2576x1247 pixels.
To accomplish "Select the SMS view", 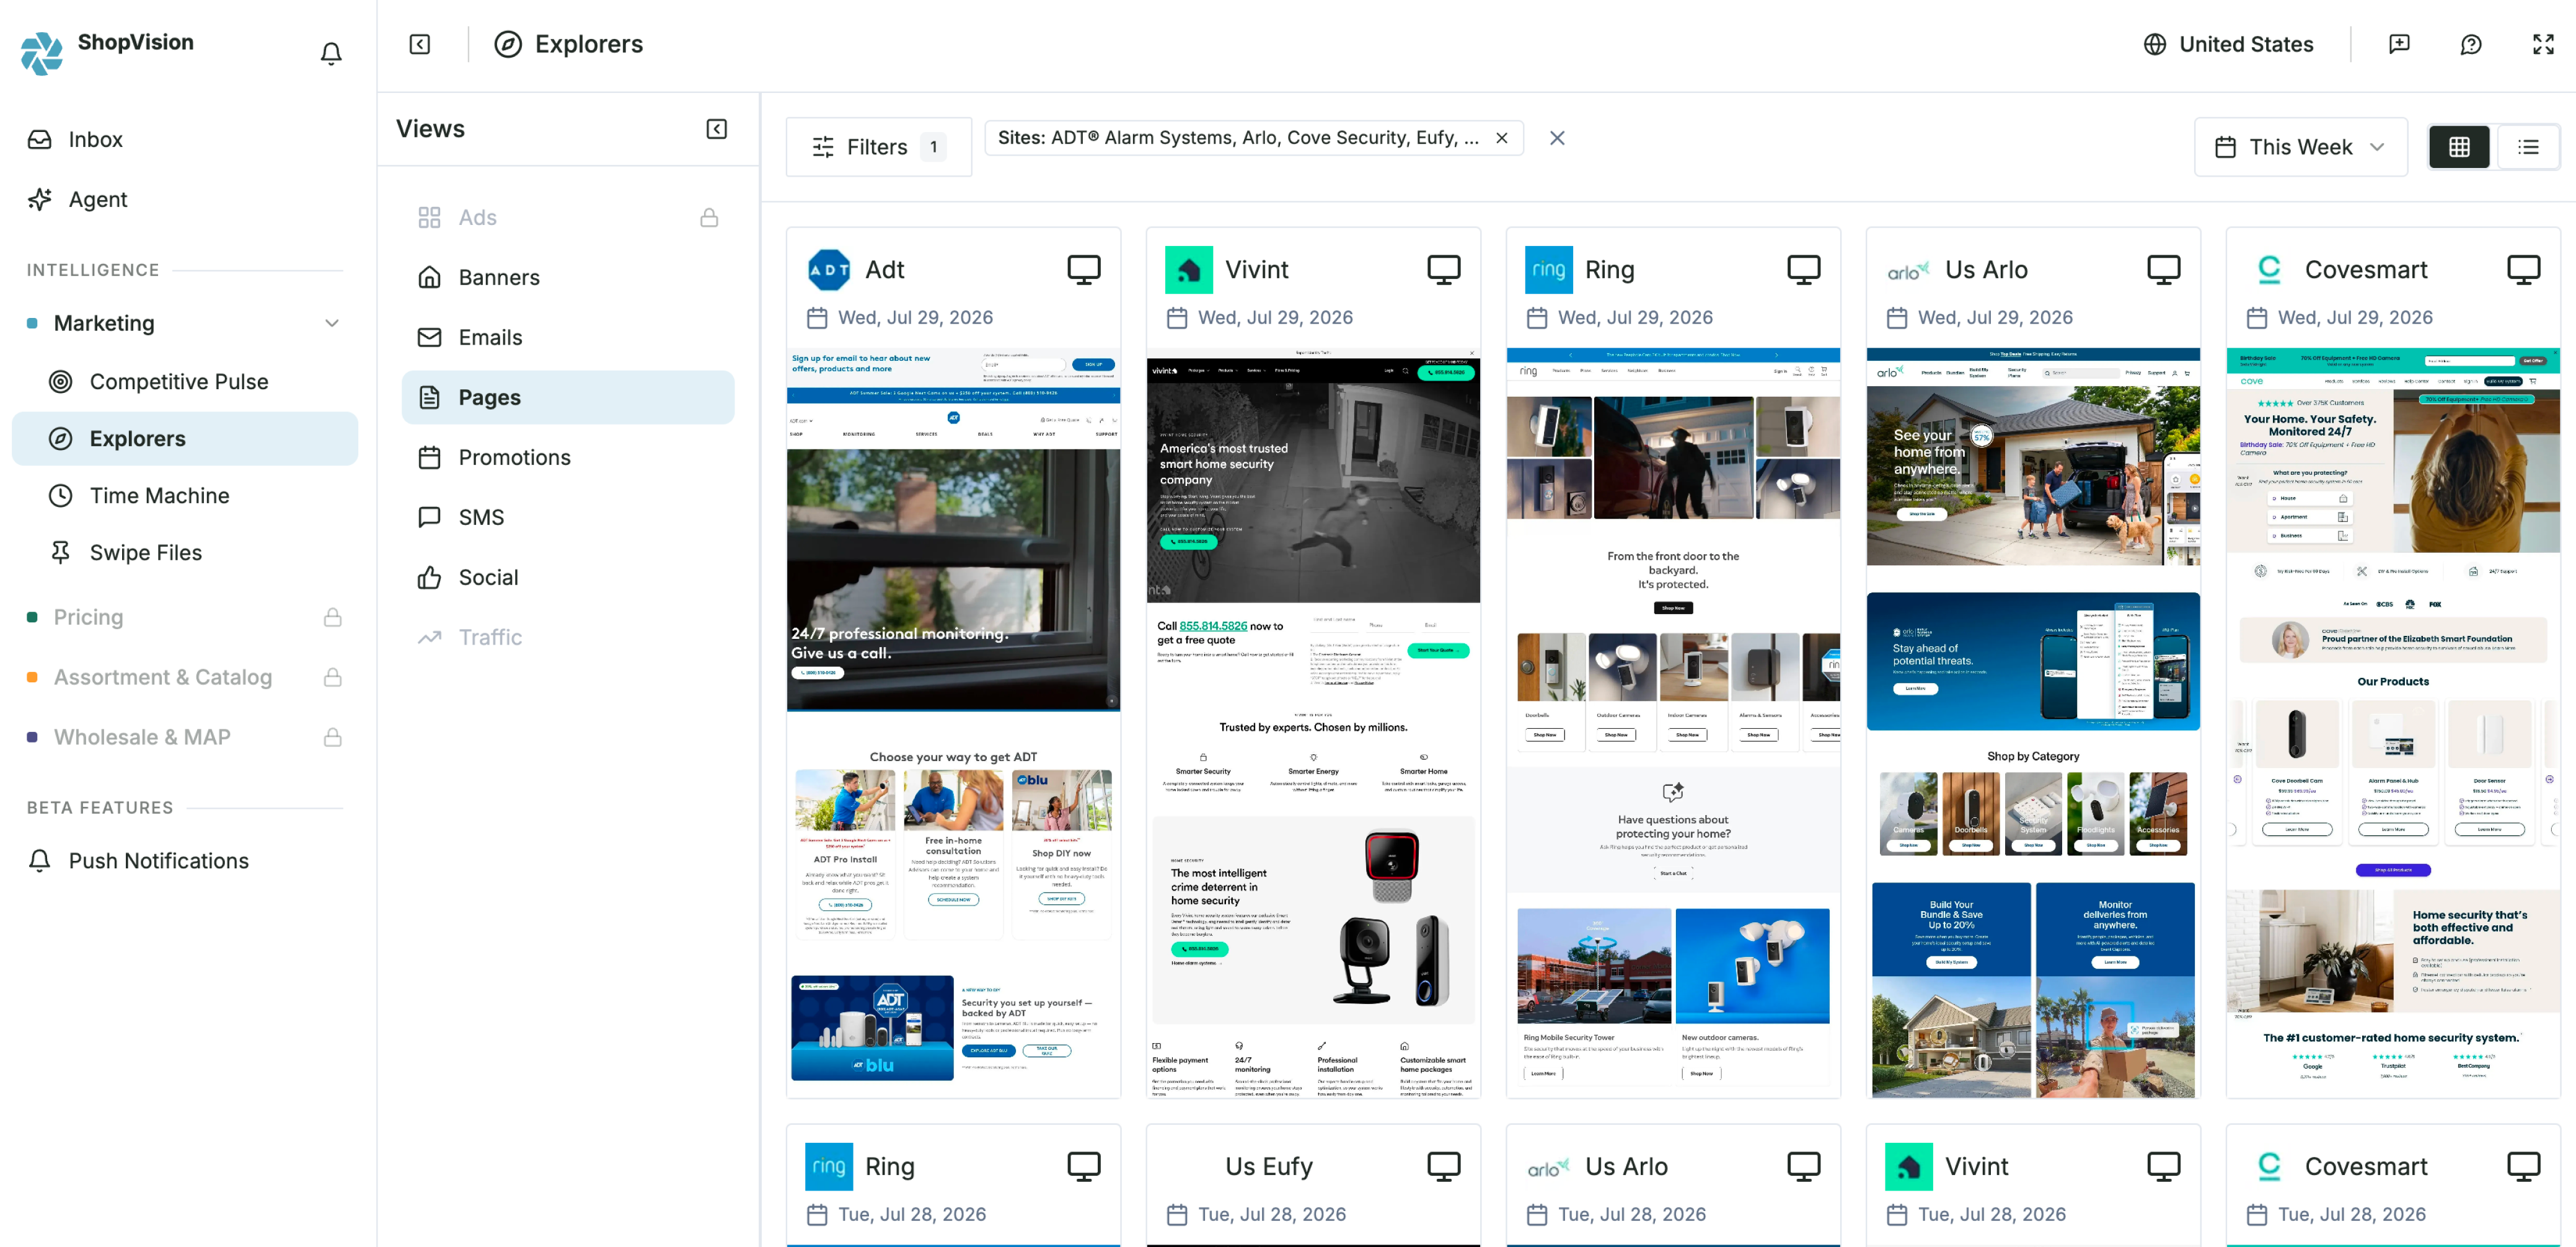I will click(568, 517).
